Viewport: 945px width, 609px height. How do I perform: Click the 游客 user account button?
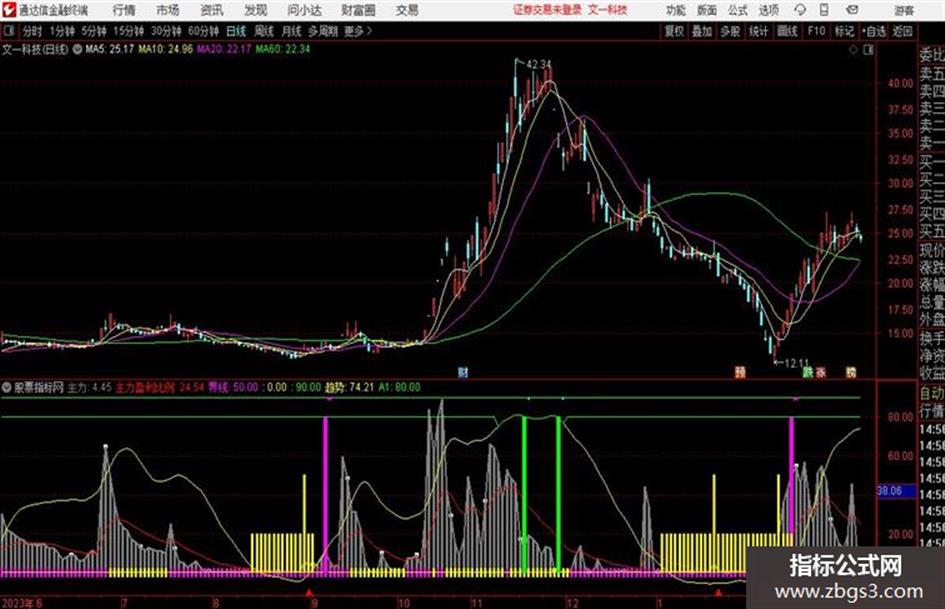(903, 10)
